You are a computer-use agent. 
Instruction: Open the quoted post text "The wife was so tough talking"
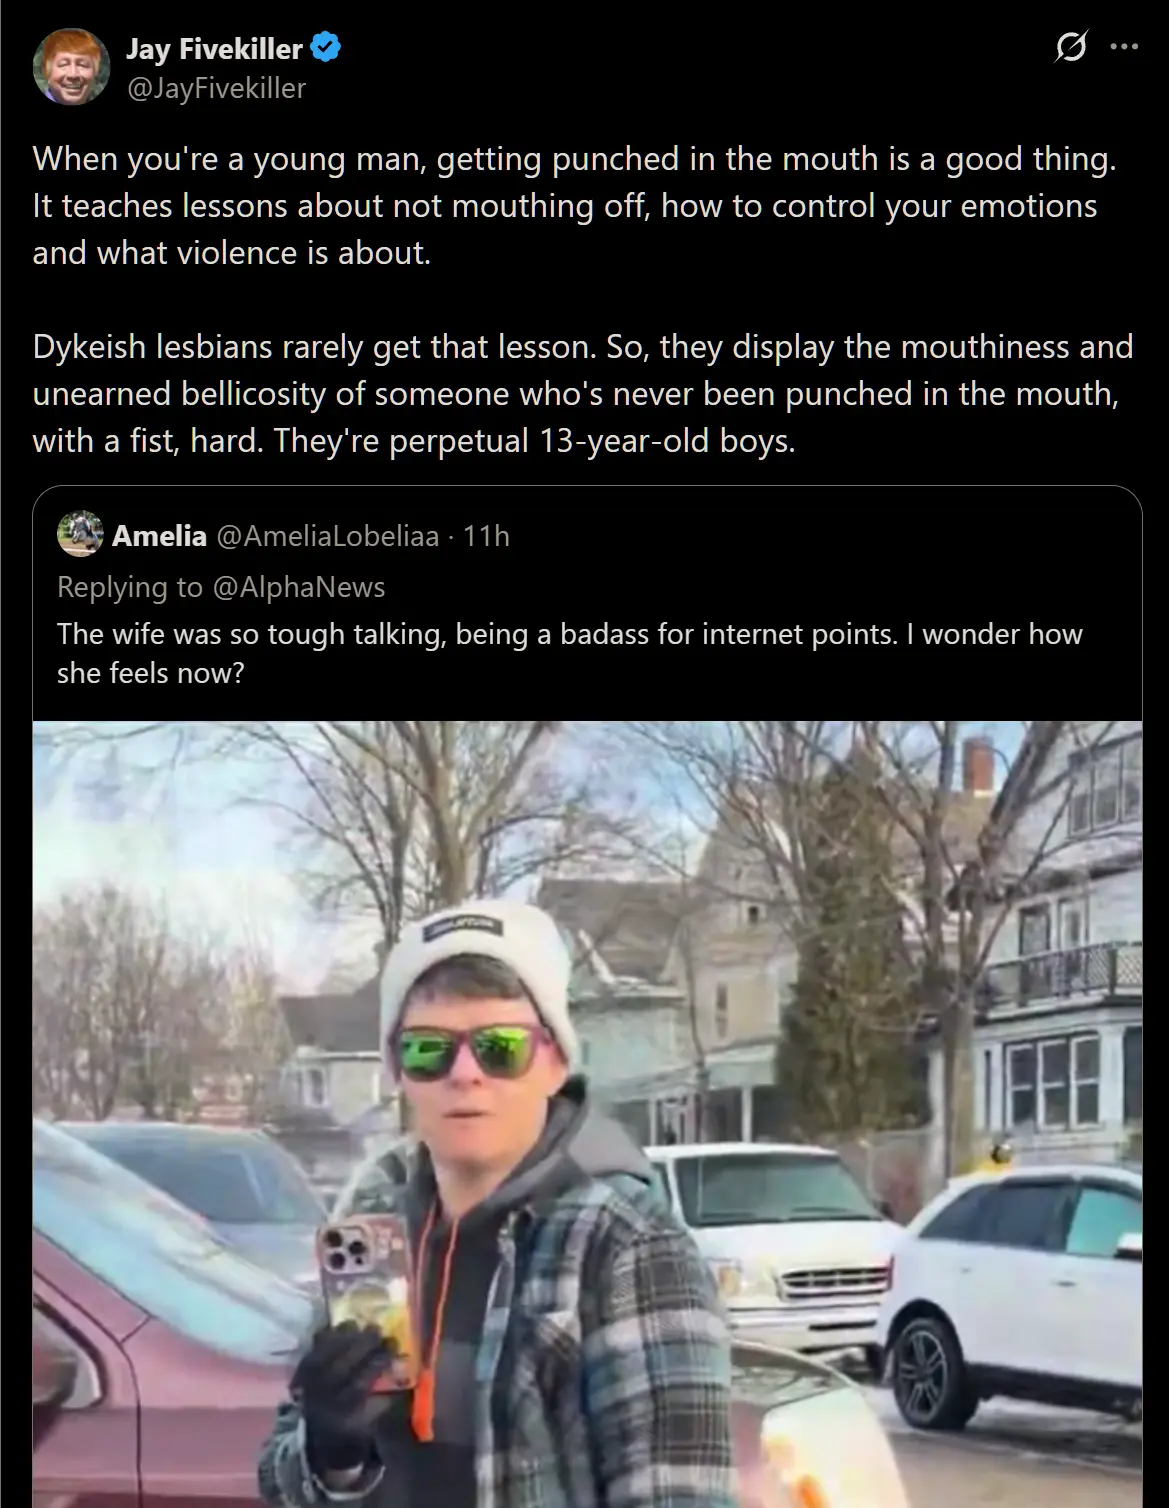click(569, 653)
